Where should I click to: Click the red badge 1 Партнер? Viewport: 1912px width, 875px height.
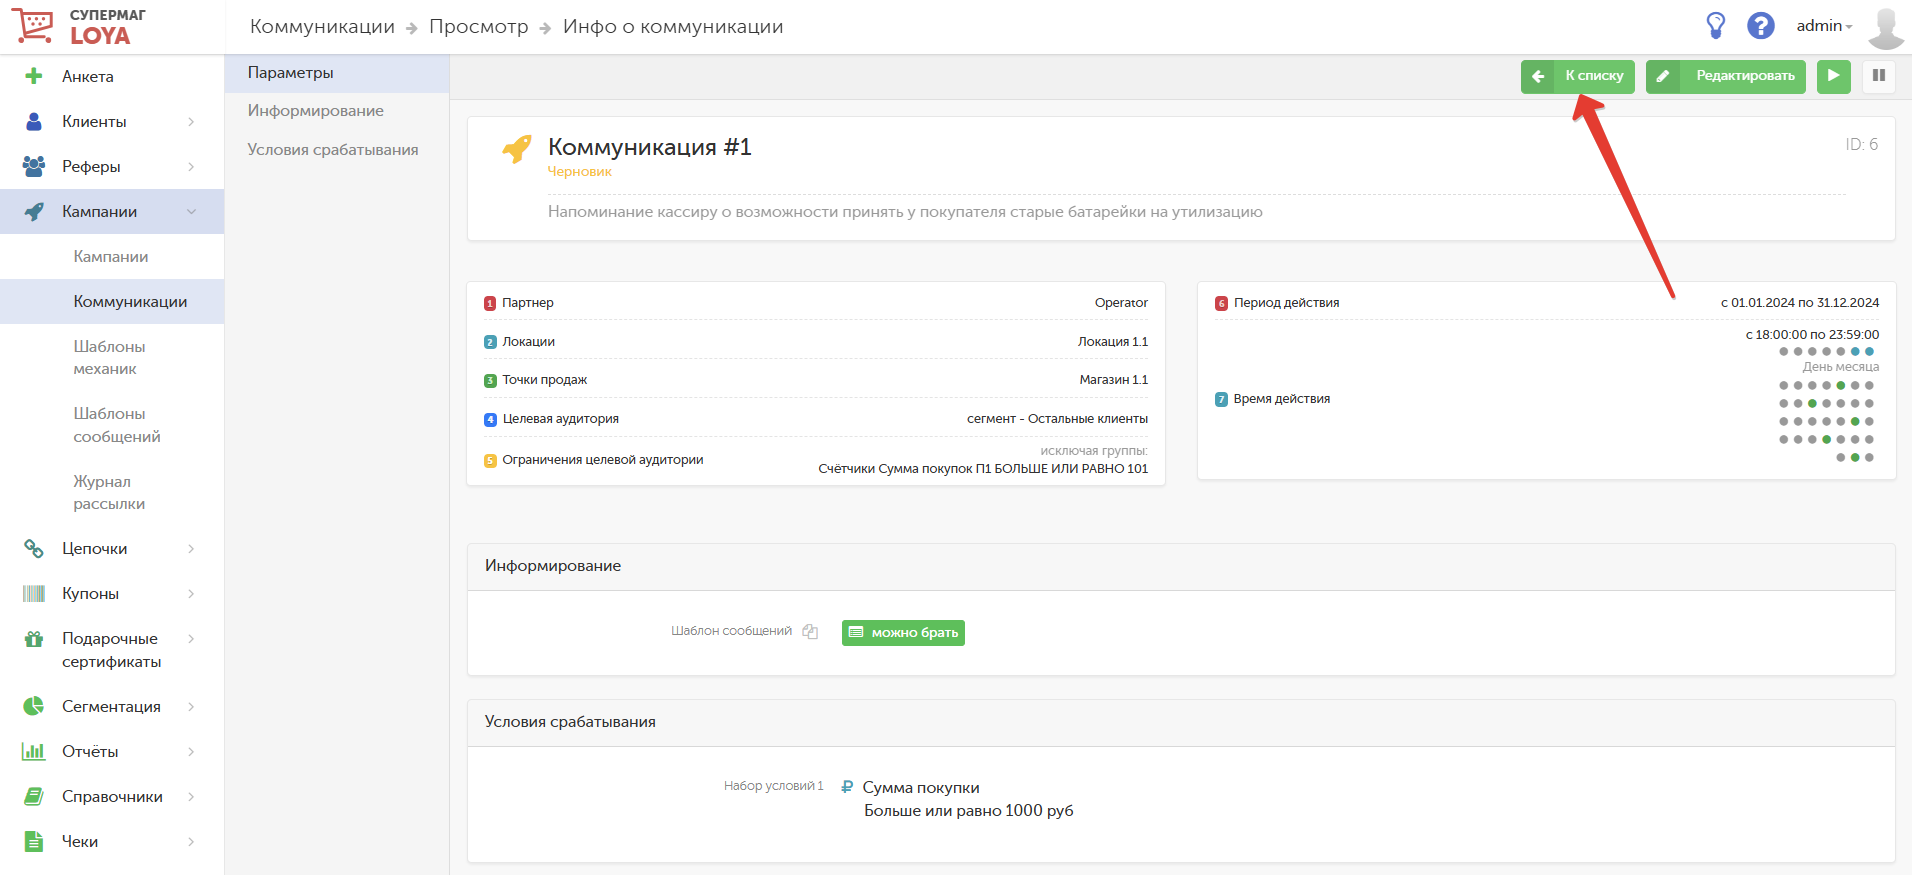[490, 303]
